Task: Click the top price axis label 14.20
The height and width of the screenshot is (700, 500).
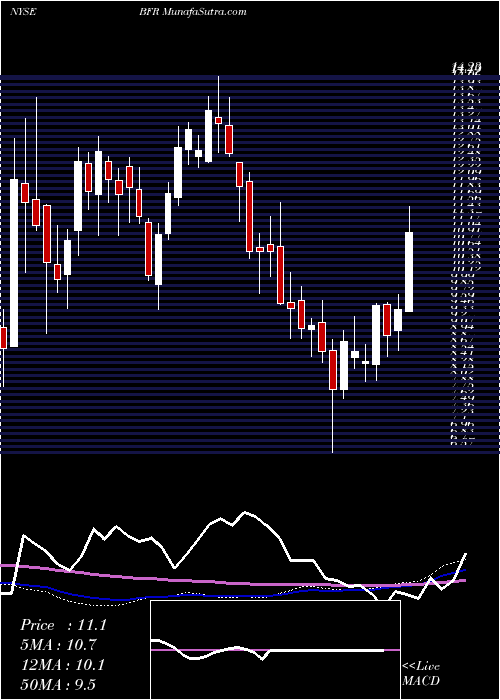Action: pos(467,68)
